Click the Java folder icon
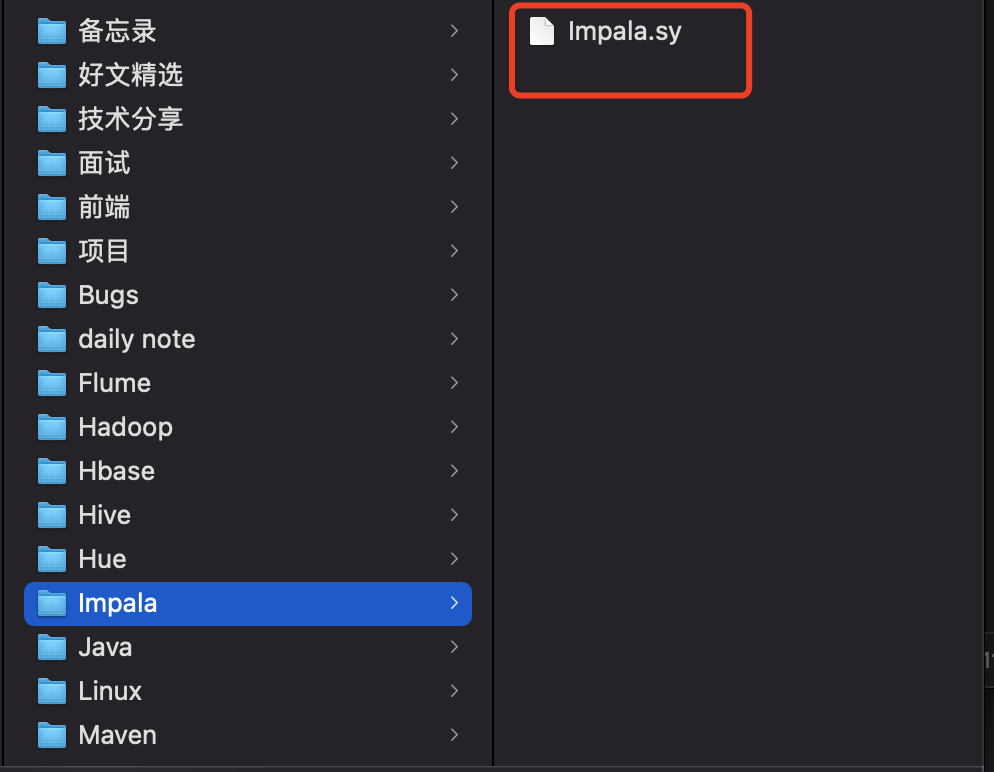The image size is (994, 772). click(x=51, y=647)
